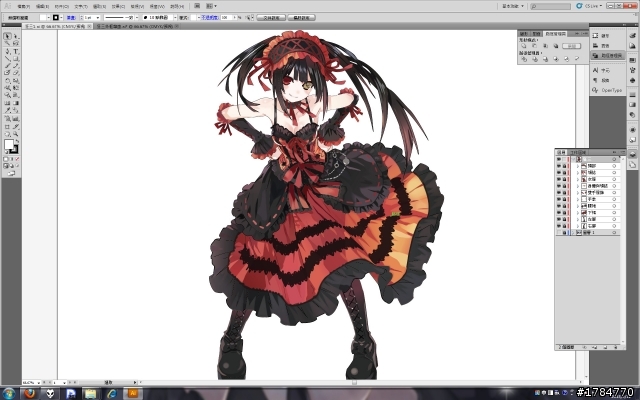Hide the 頭部 layer with its eye icon
Image resolution: width=640 pixels, height=400 pixels.
(559, 166)
